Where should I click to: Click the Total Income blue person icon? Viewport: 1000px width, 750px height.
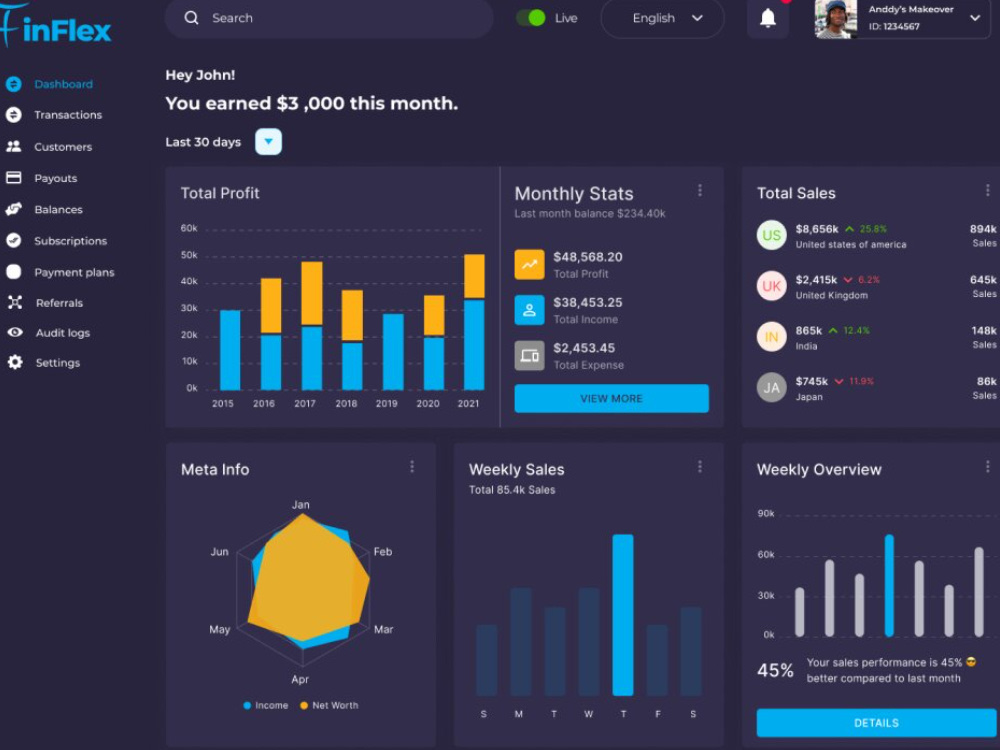(x=529, y=310)
